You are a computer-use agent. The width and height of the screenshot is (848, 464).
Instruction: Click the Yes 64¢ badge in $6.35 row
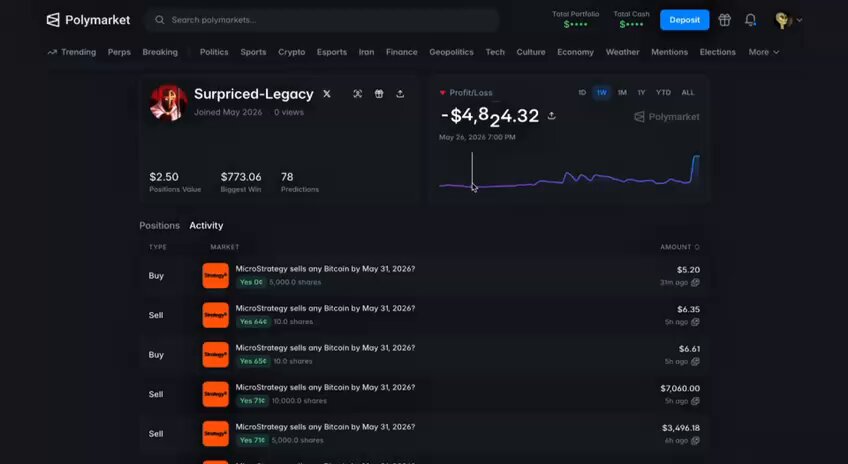253,322
